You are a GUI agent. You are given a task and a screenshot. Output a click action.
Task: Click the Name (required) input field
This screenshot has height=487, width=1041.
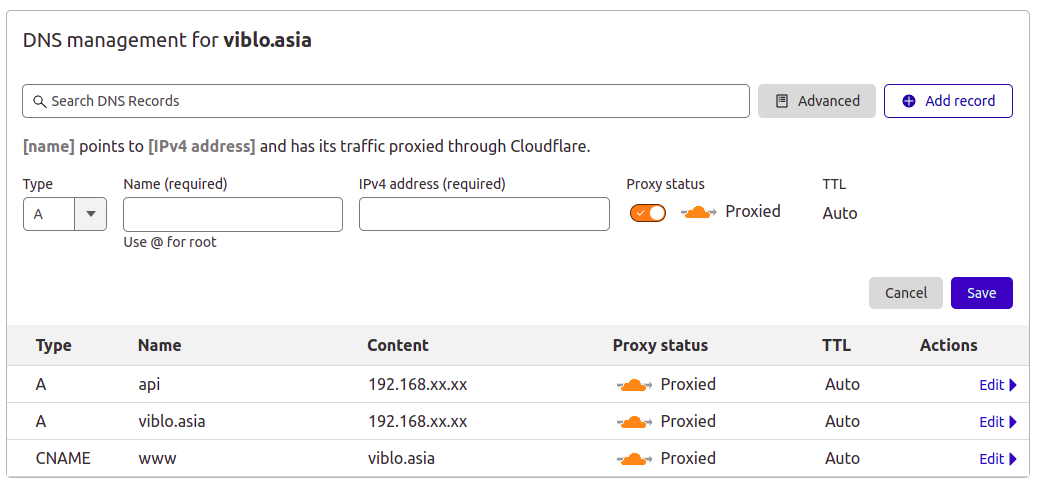pyautogui.click(x=233, y=214)
